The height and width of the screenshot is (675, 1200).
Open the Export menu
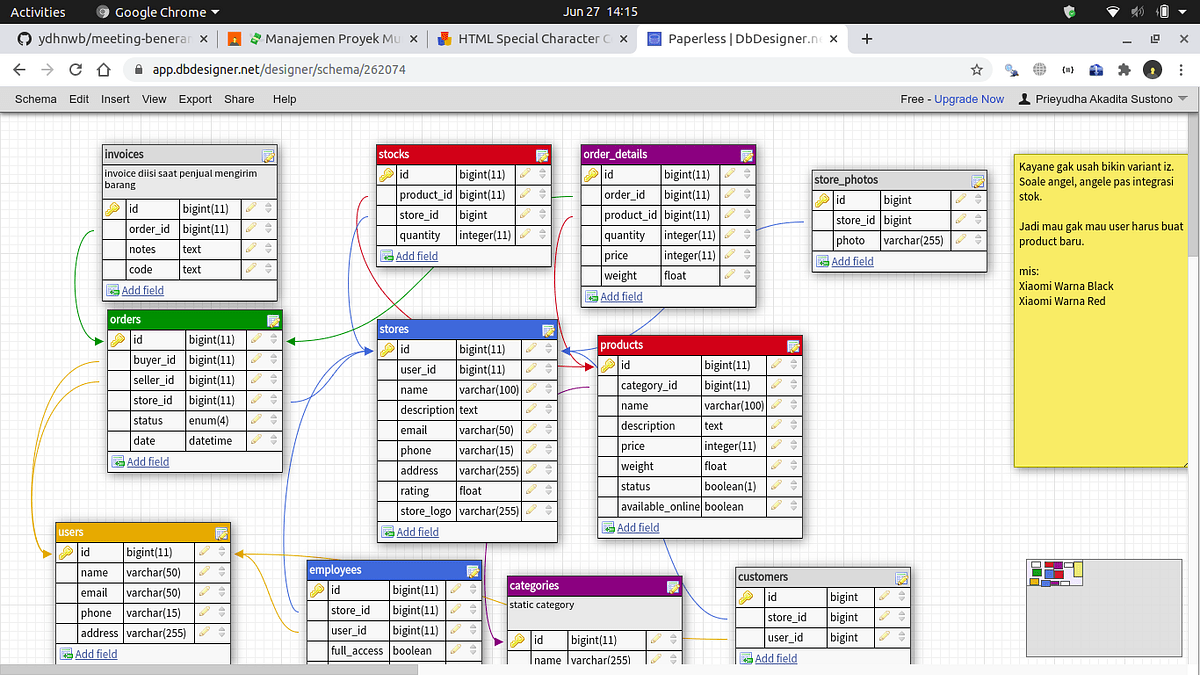point(195,99)
